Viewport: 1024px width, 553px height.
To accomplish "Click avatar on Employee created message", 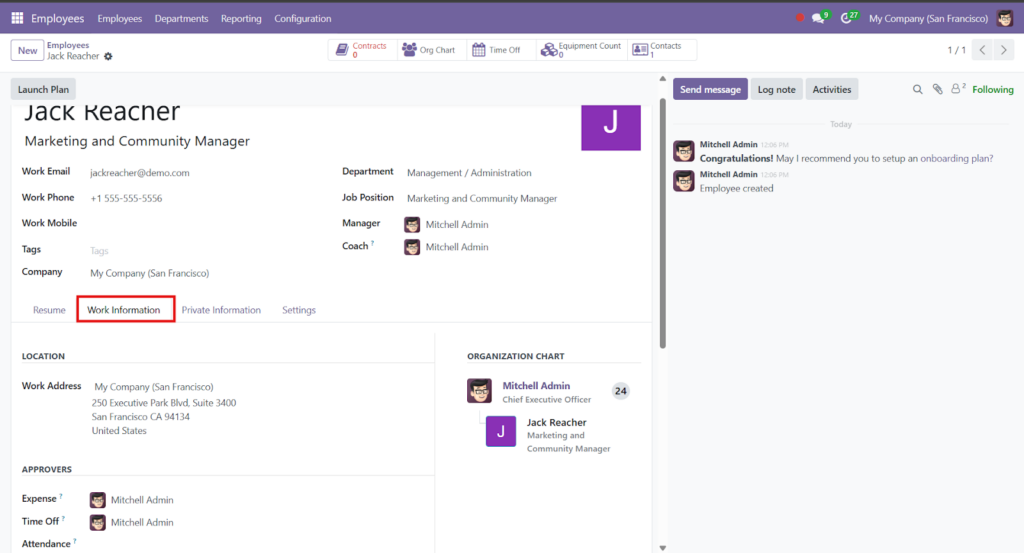I will (x=684, y=181).
